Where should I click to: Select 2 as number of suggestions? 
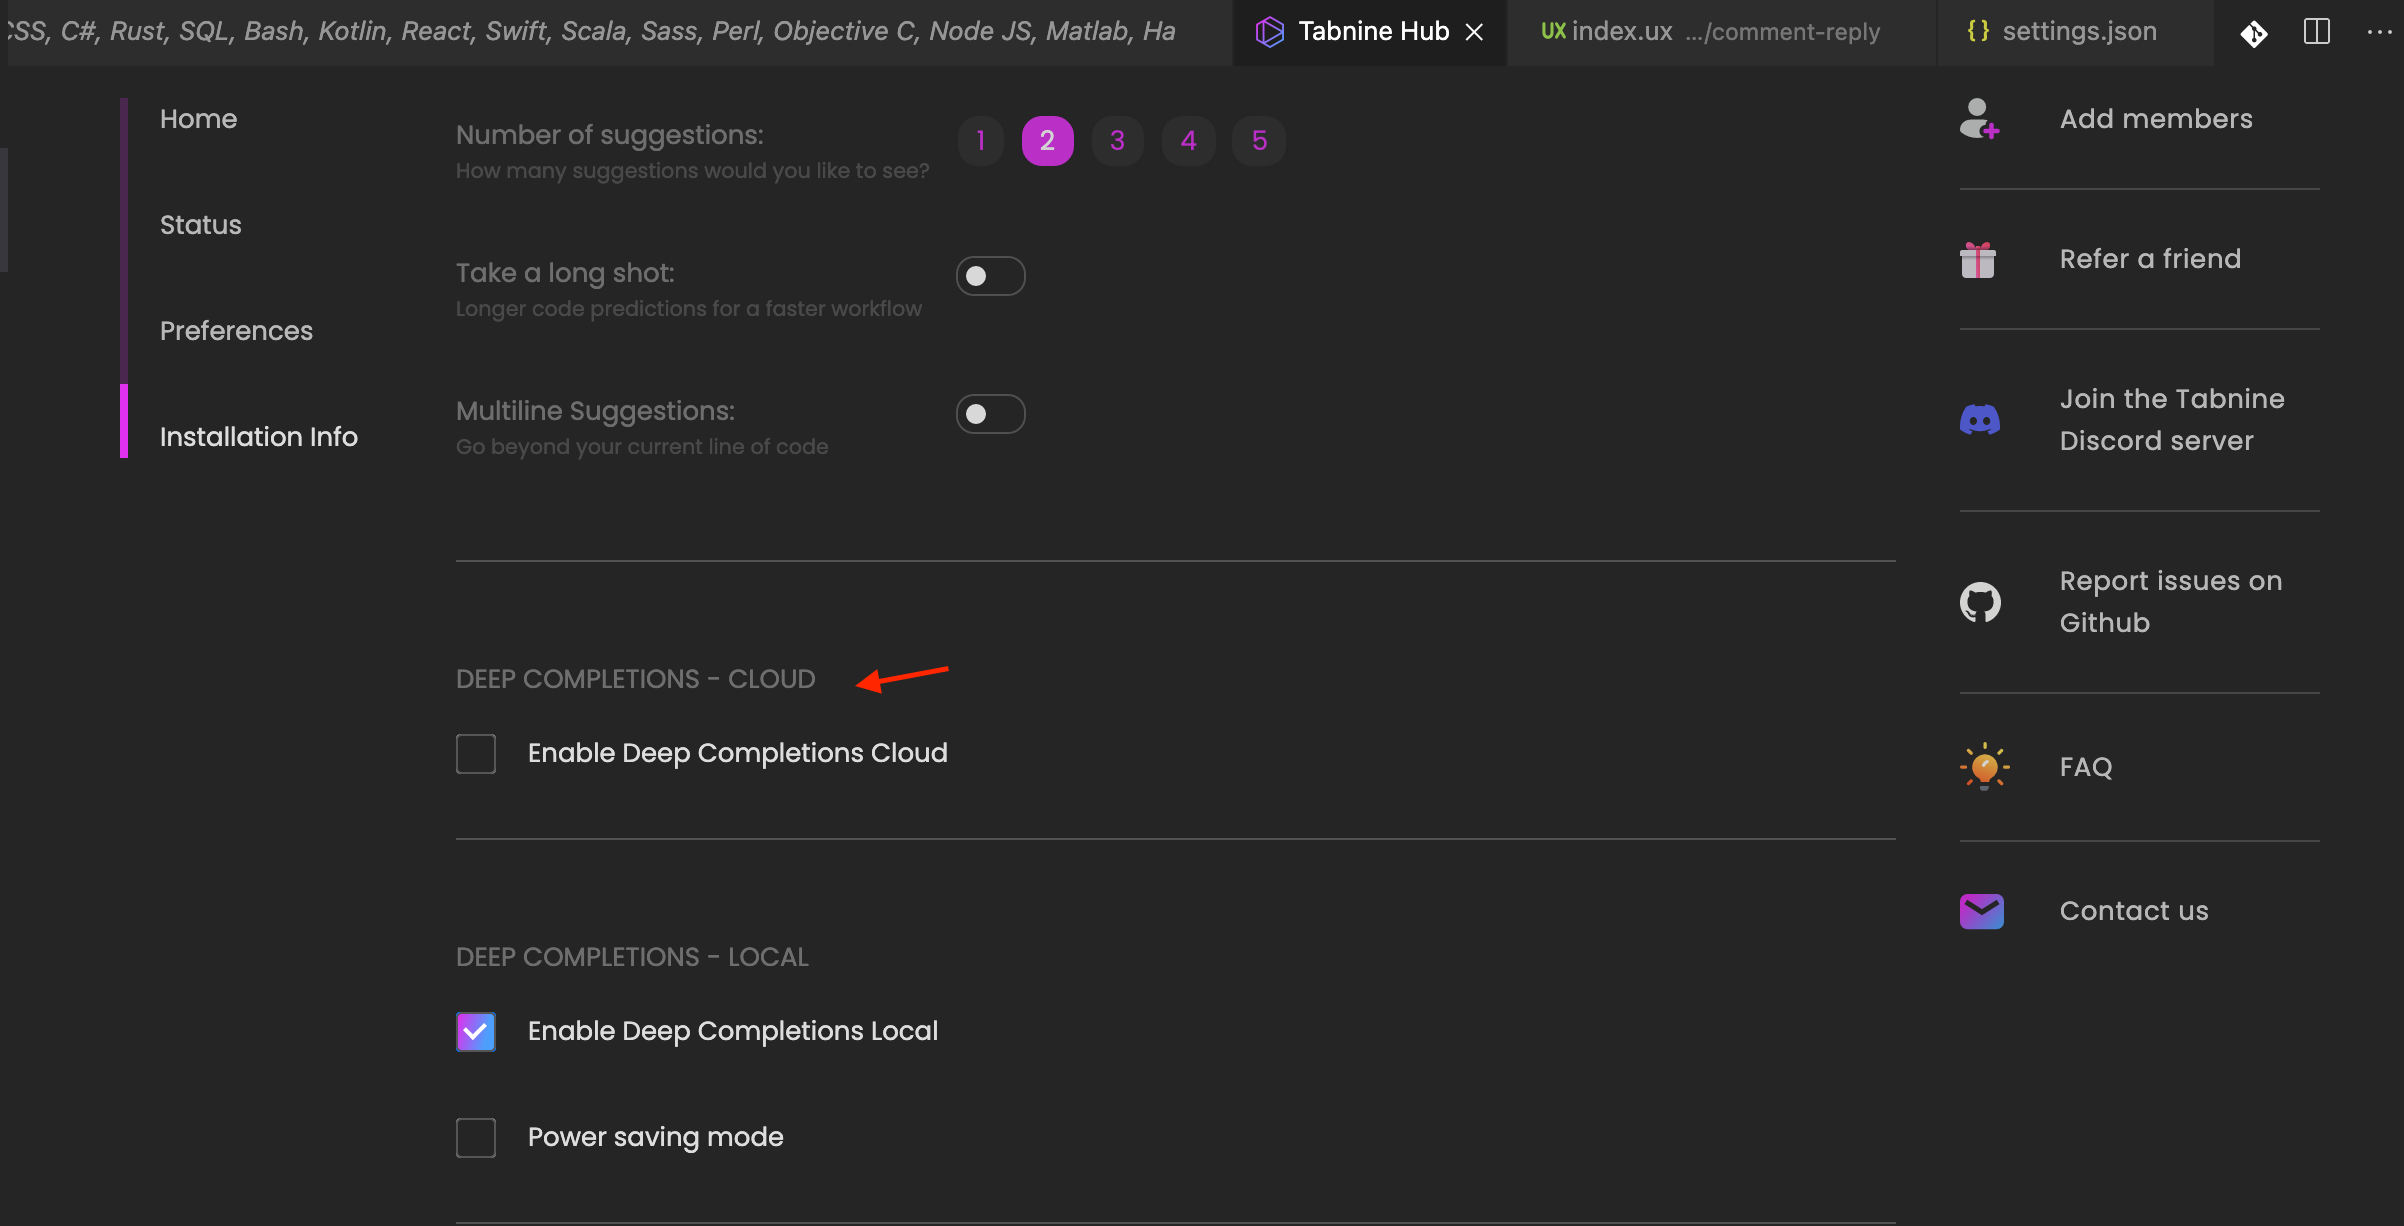(1048, 141)
